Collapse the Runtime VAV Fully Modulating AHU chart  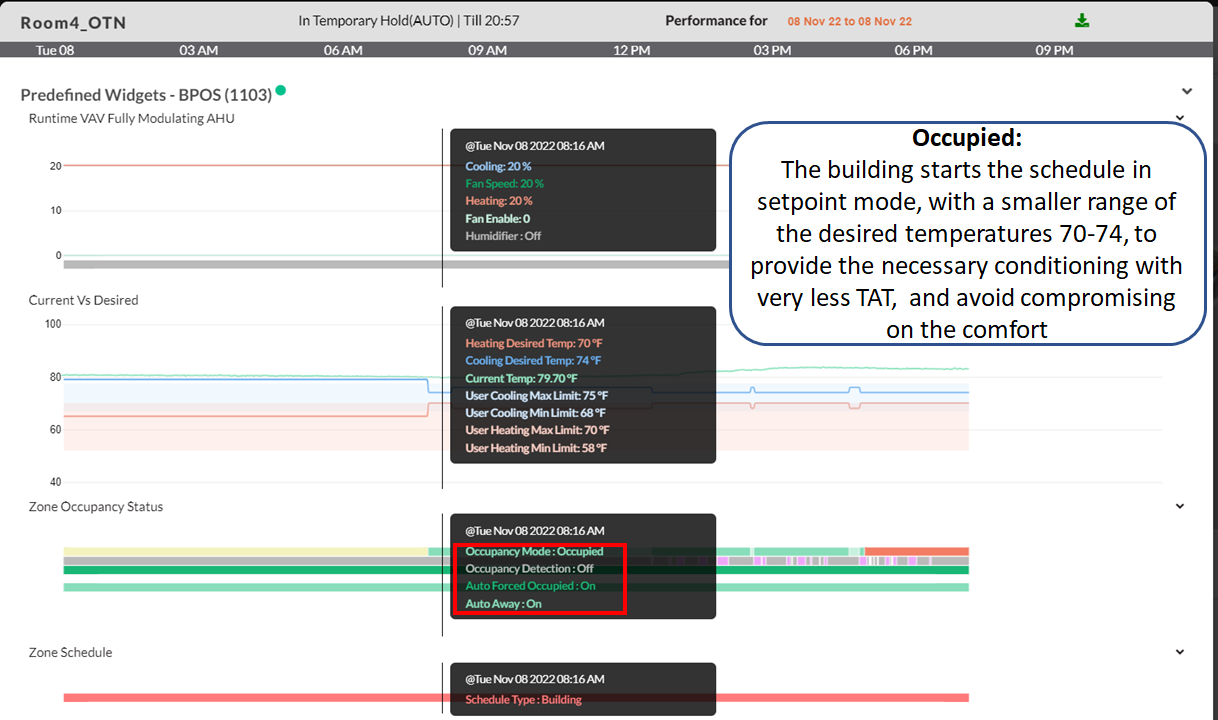(x=1180, y=117)
